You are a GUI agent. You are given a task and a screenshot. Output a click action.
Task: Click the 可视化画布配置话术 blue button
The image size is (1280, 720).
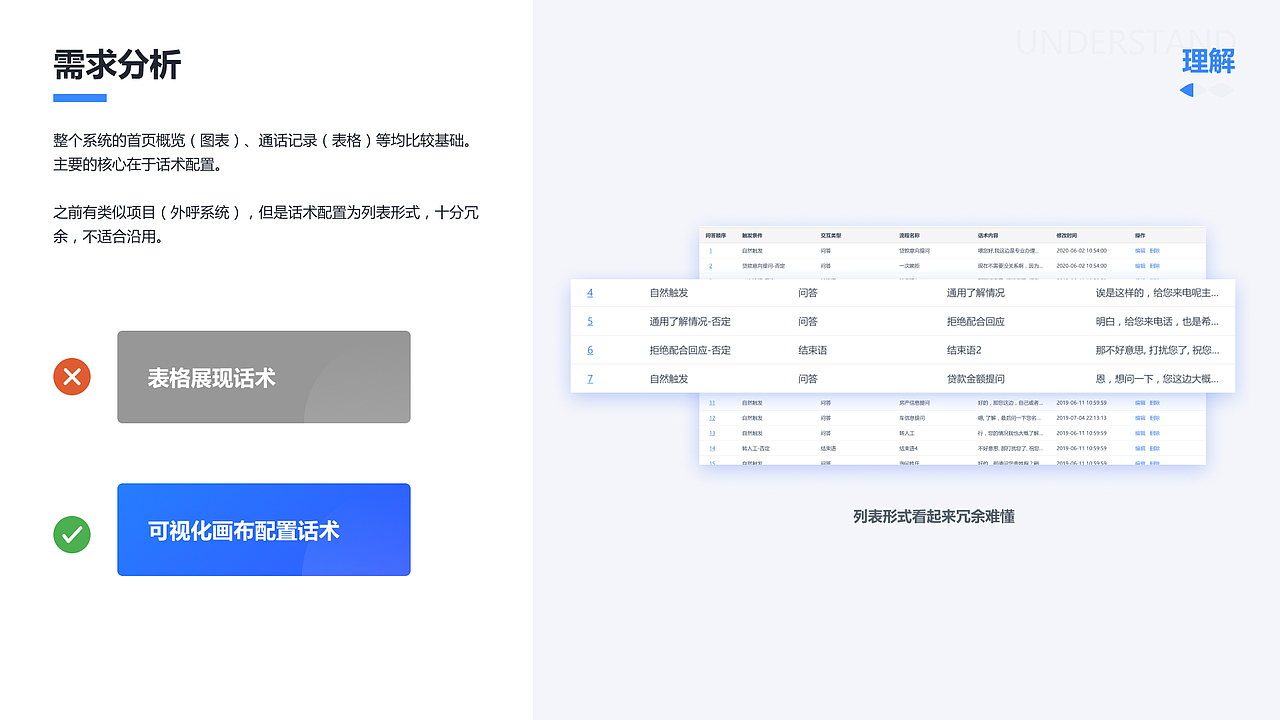[263, 529]
